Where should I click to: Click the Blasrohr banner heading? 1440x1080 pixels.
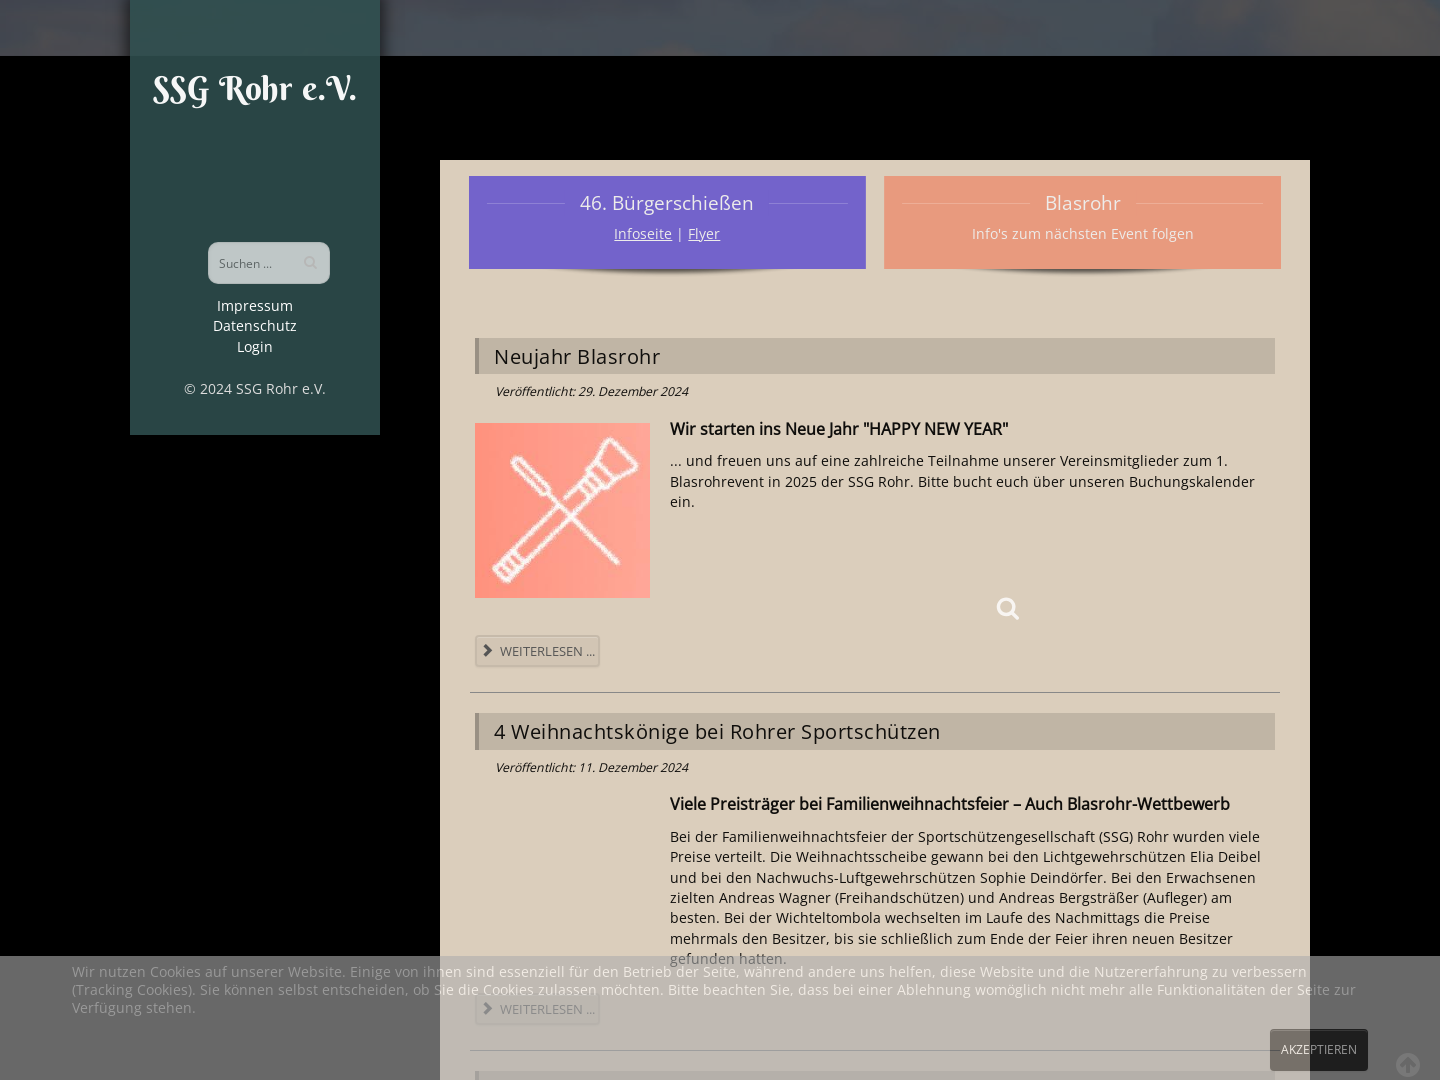1082,203
